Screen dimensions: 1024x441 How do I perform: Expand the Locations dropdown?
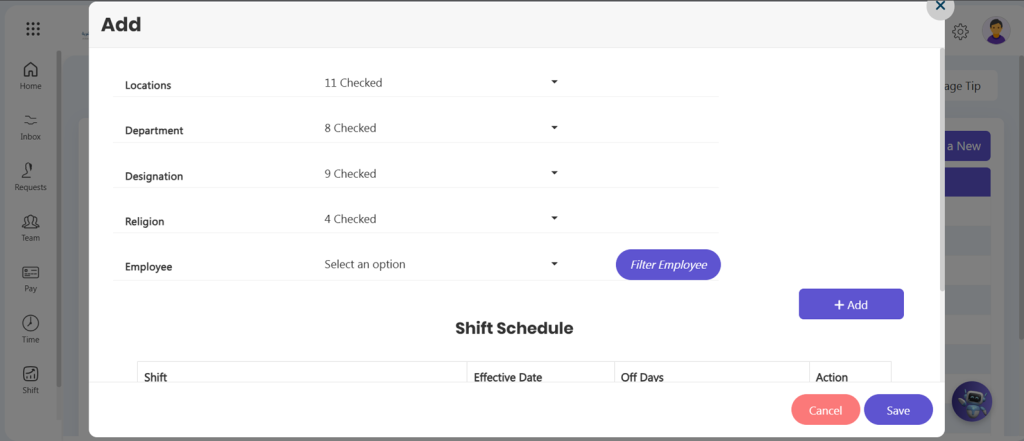tap(441, 83)
